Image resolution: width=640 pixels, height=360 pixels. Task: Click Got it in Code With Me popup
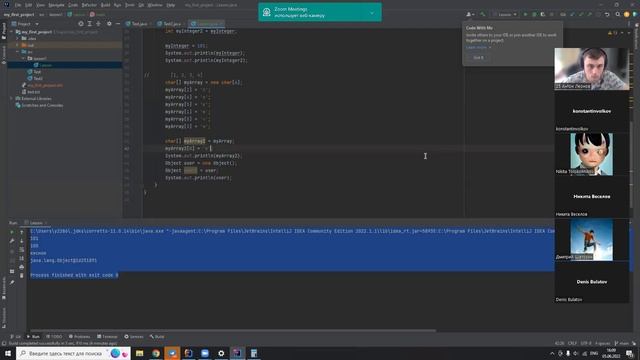pyautogui.click(x=478, y=58)
